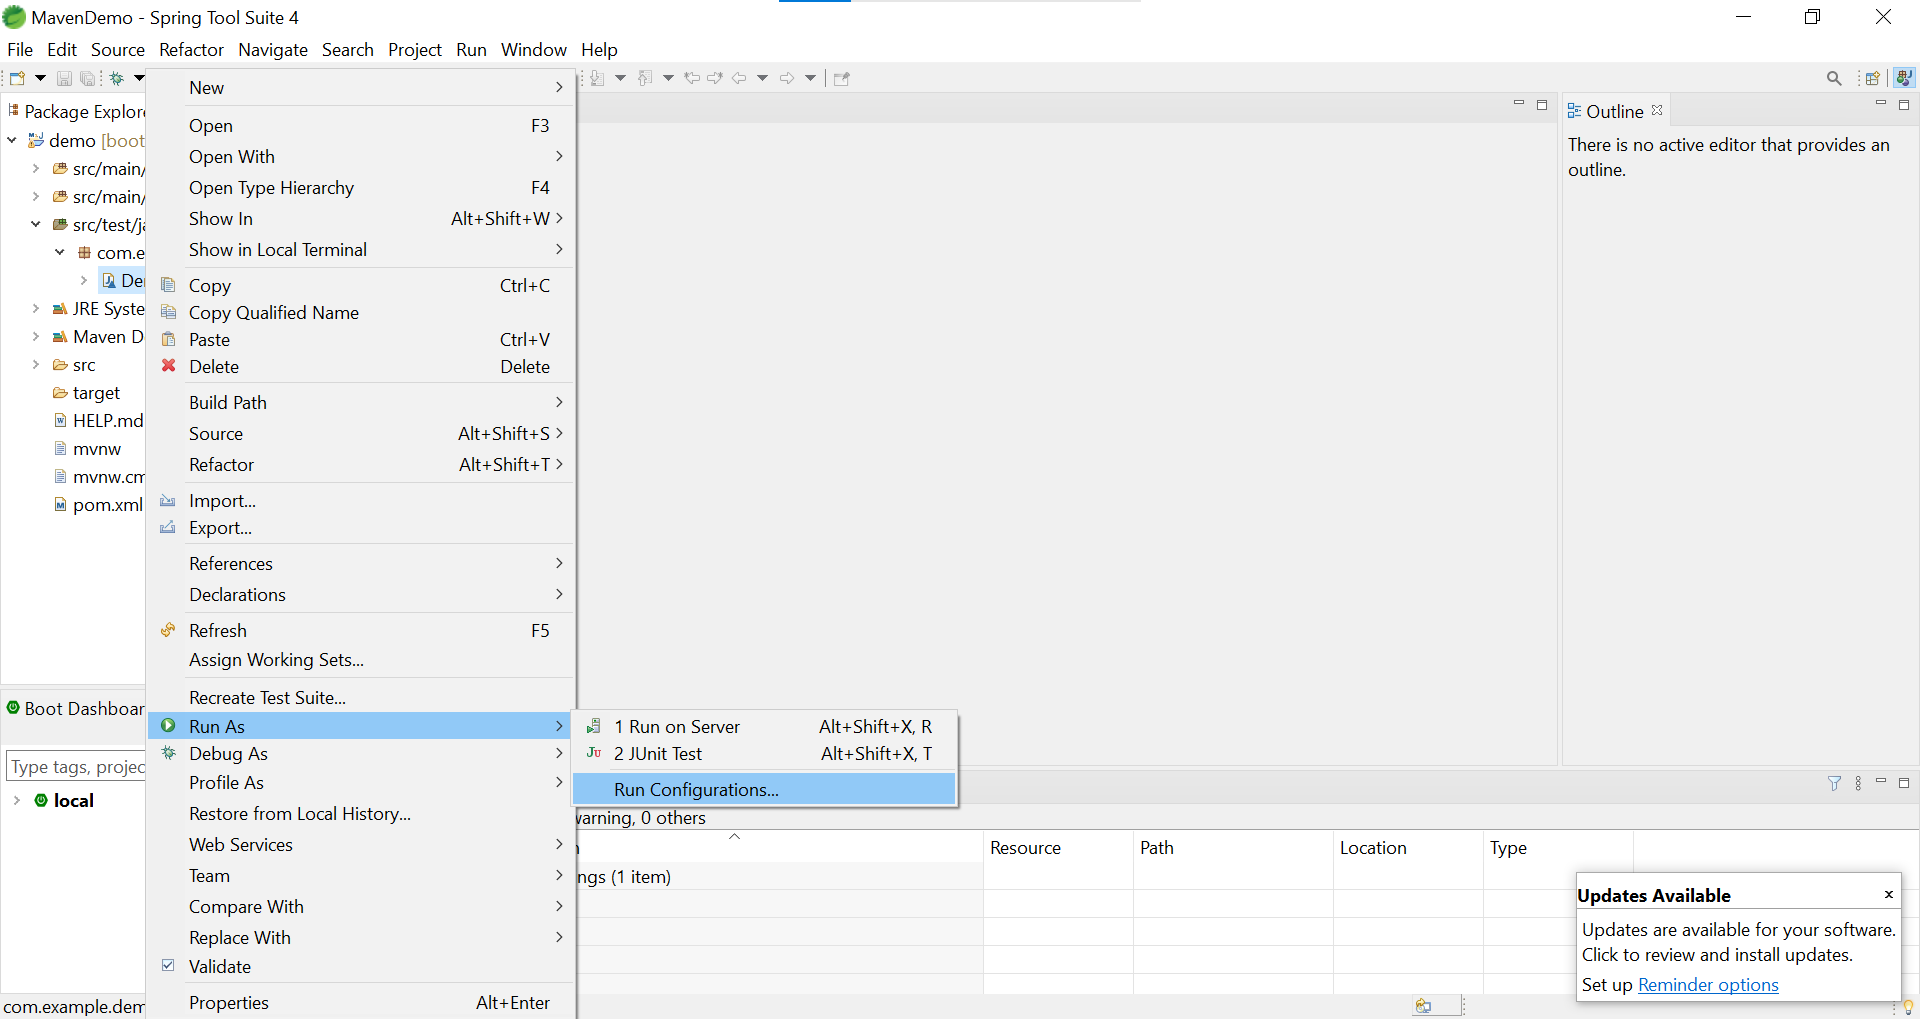Collapse the demo project tree node
Viewport: 1920px width, 1019px height.
tap(12, 141)
